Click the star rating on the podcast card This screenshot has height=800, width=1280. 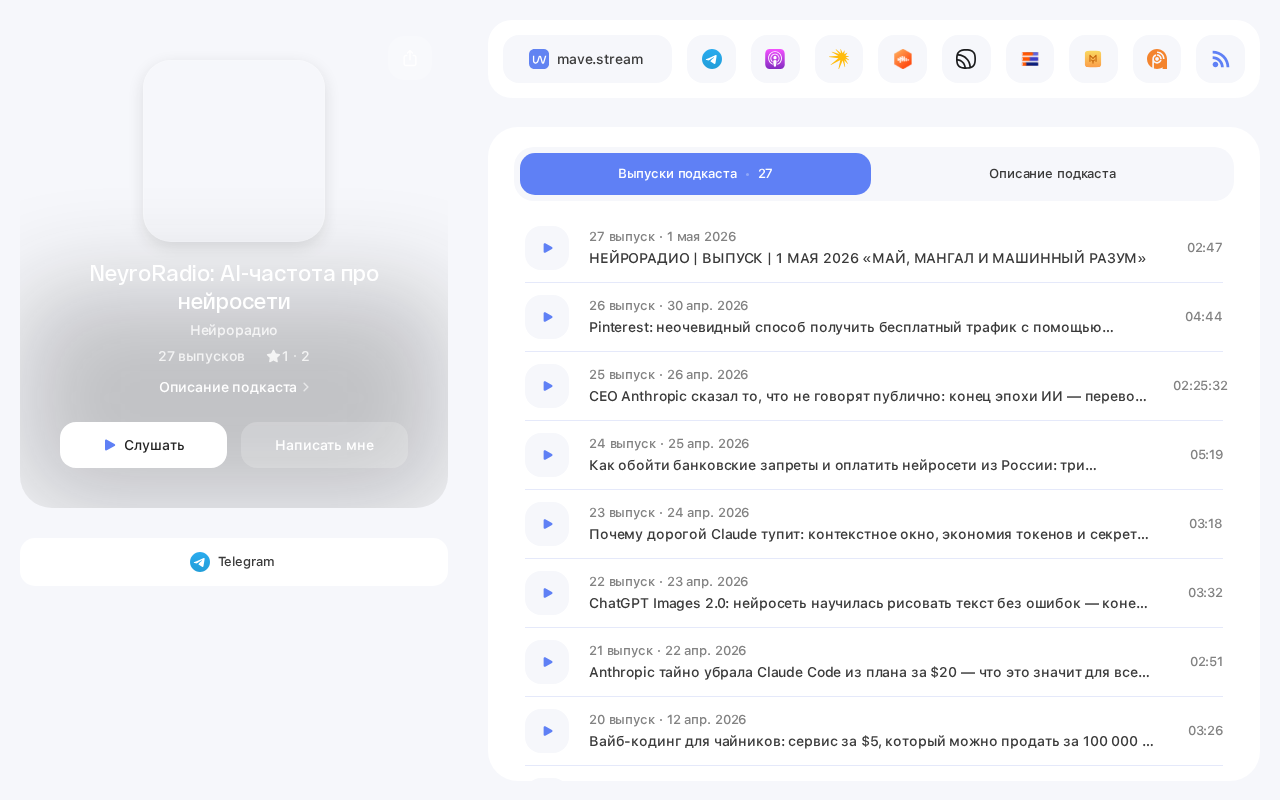pyautogui.click(x=288, y=356)
